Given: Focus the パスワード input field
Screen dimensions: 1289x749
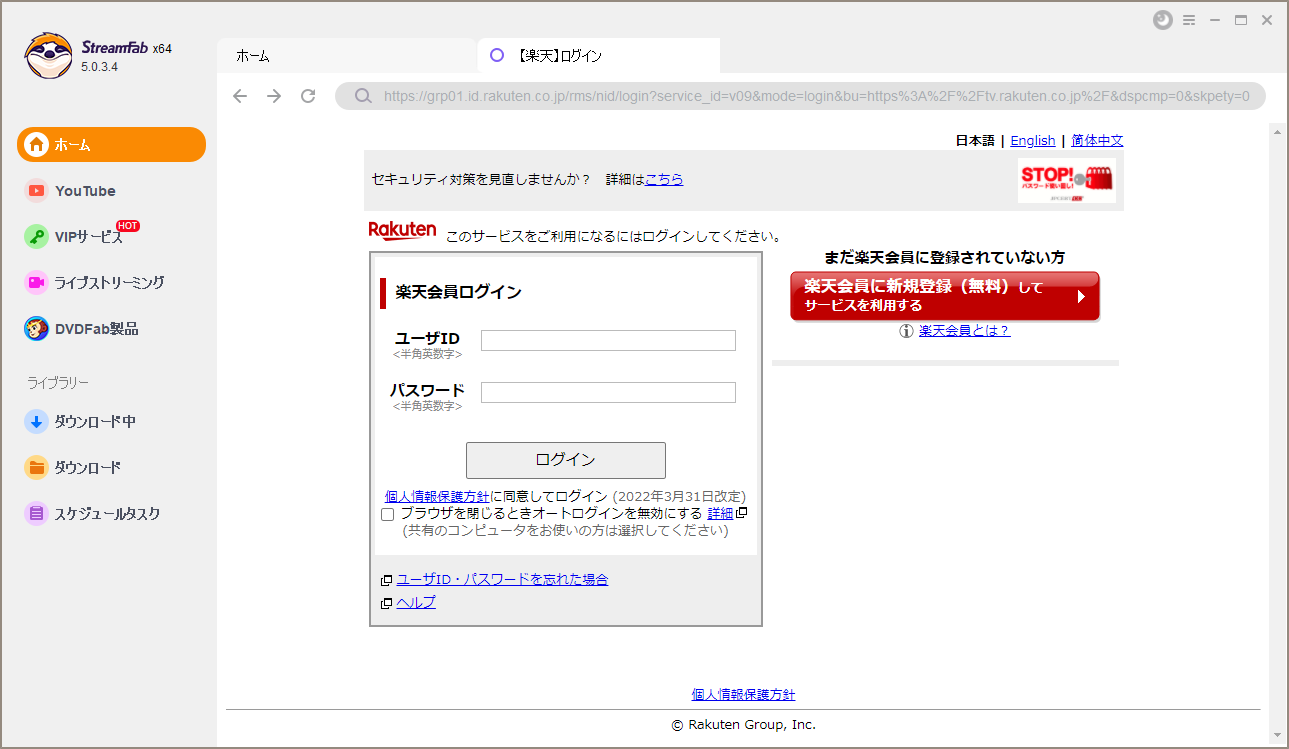Looking at the screenshot, I should tap(608, 393).
